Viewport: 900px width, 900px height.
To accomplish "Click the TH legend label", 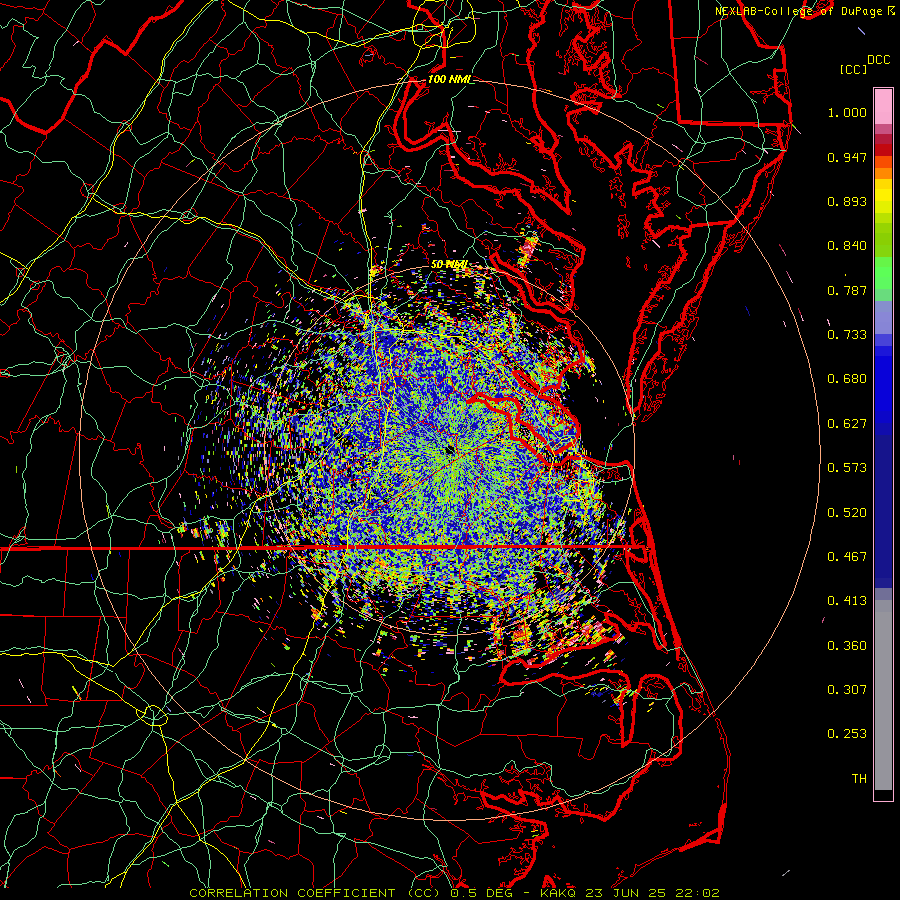I will tap(859, 779).
